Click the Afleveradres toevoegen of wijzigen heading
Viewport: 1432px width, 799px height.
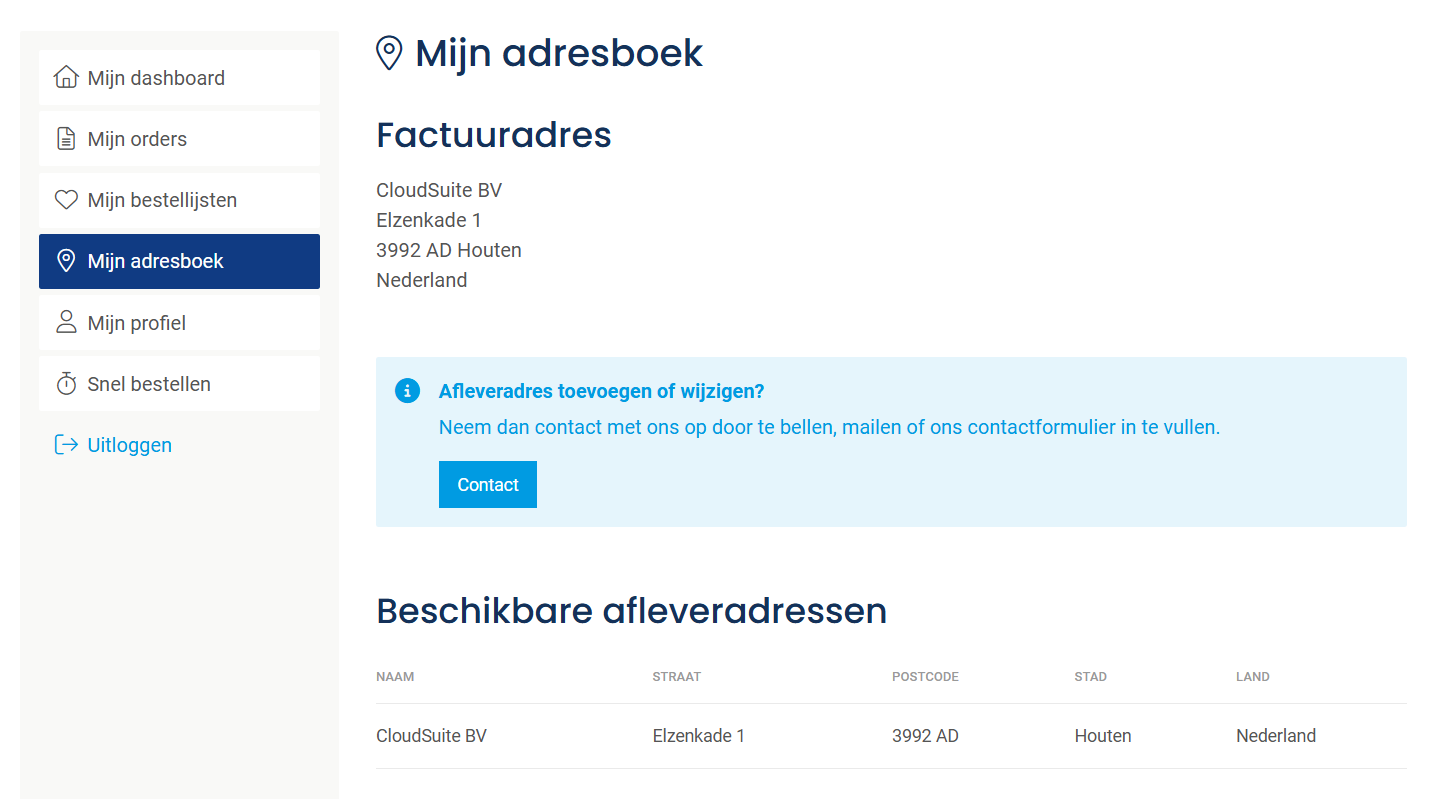(x=601, y=391)
